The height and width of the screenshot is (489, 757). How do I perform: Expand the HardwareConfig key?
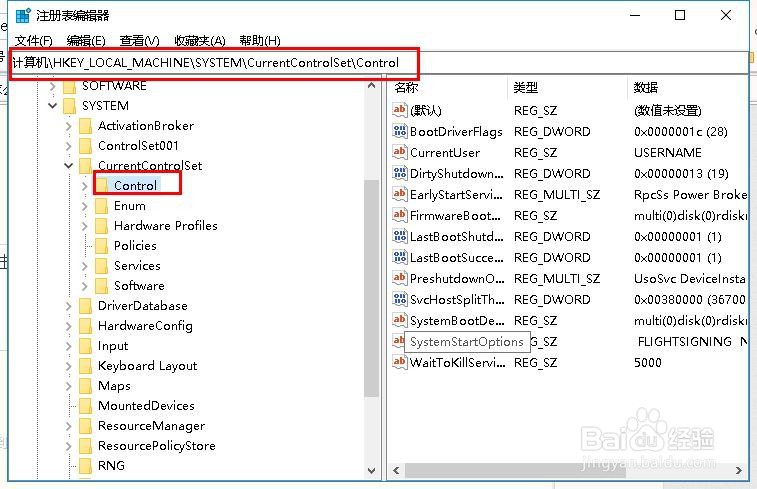pyautogui.click(x=69, y=326)
